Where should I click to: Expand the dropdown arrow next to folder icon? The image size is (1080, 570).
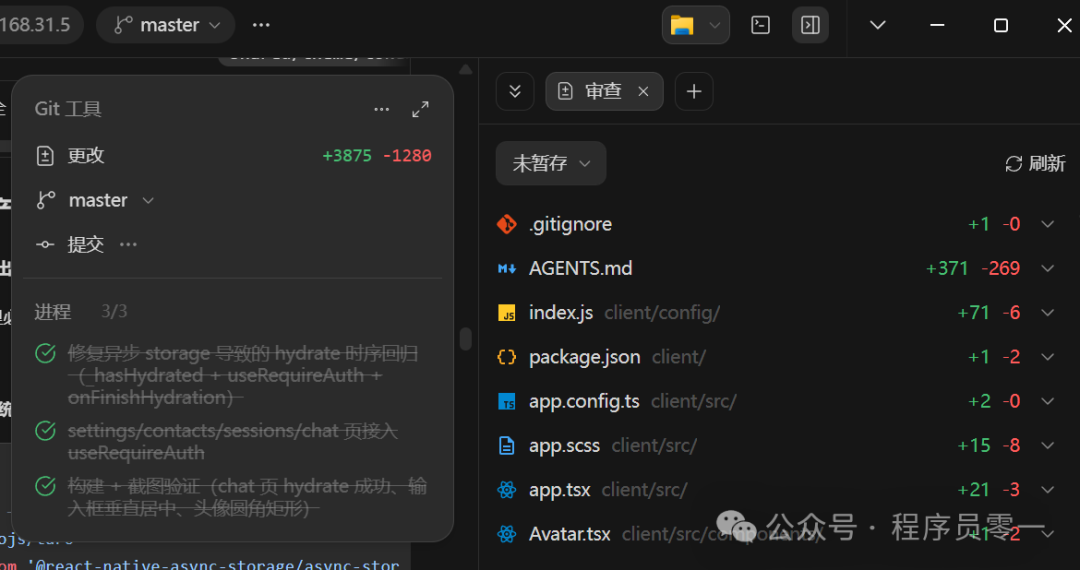(715, 25)
